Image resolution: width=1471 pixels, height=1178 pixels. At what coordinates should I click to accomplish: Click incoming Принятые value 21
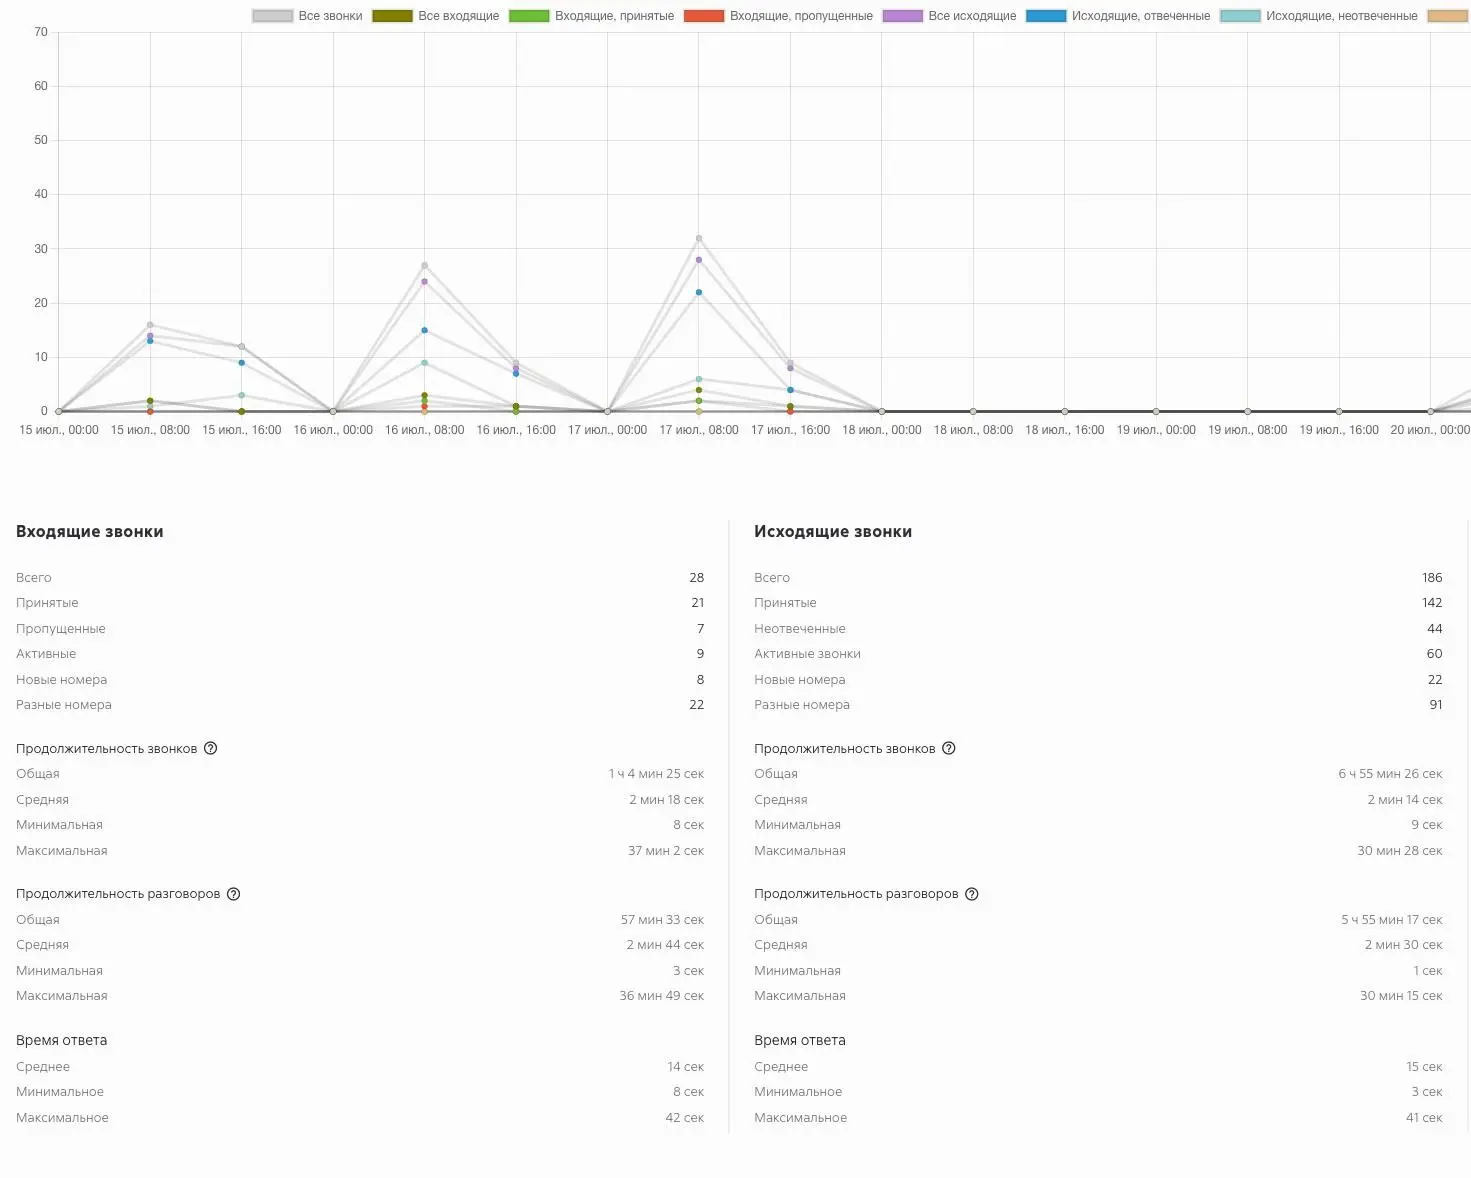pyautogui.click(x=697, y=603)
